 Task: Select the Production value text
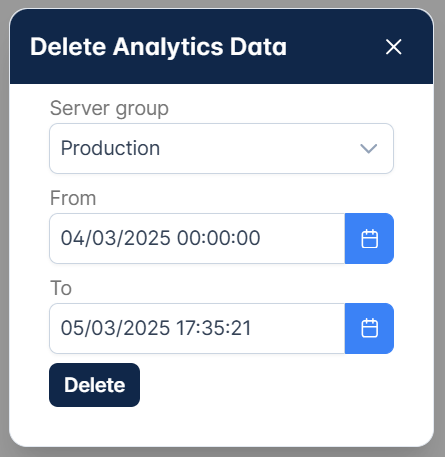point(110,148)
